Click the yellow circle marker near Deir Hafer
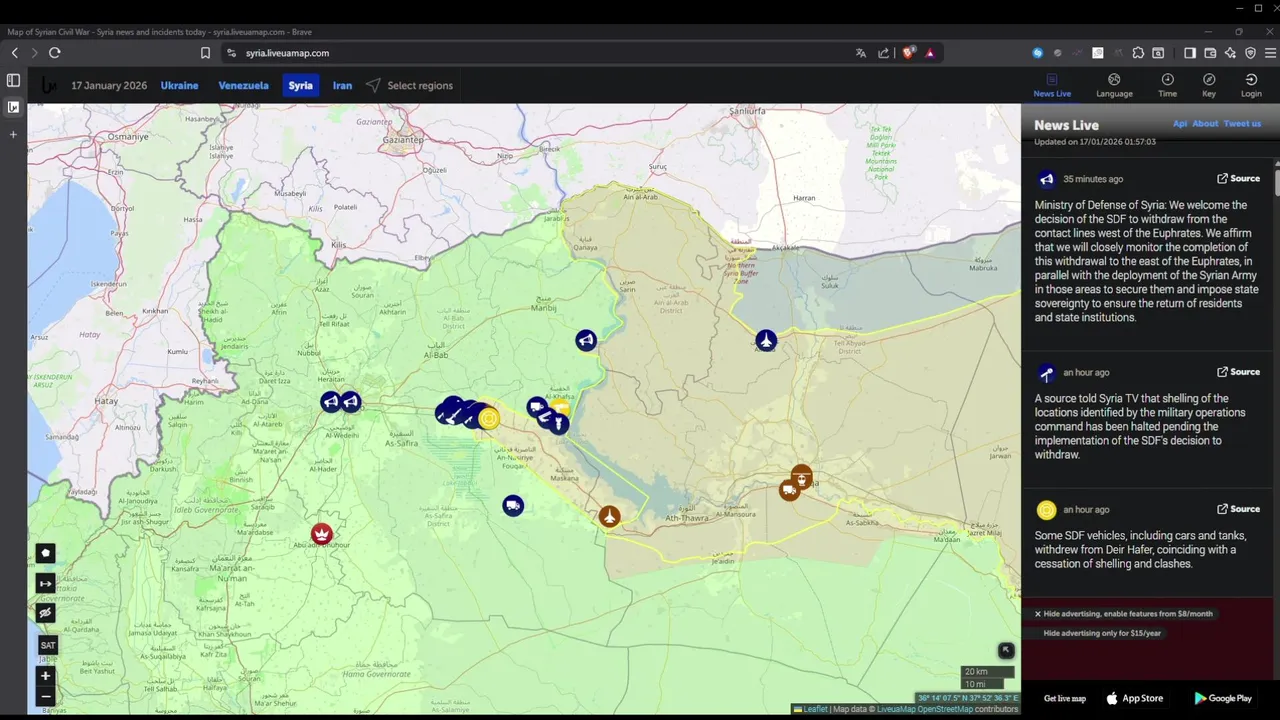 (489, 419)
